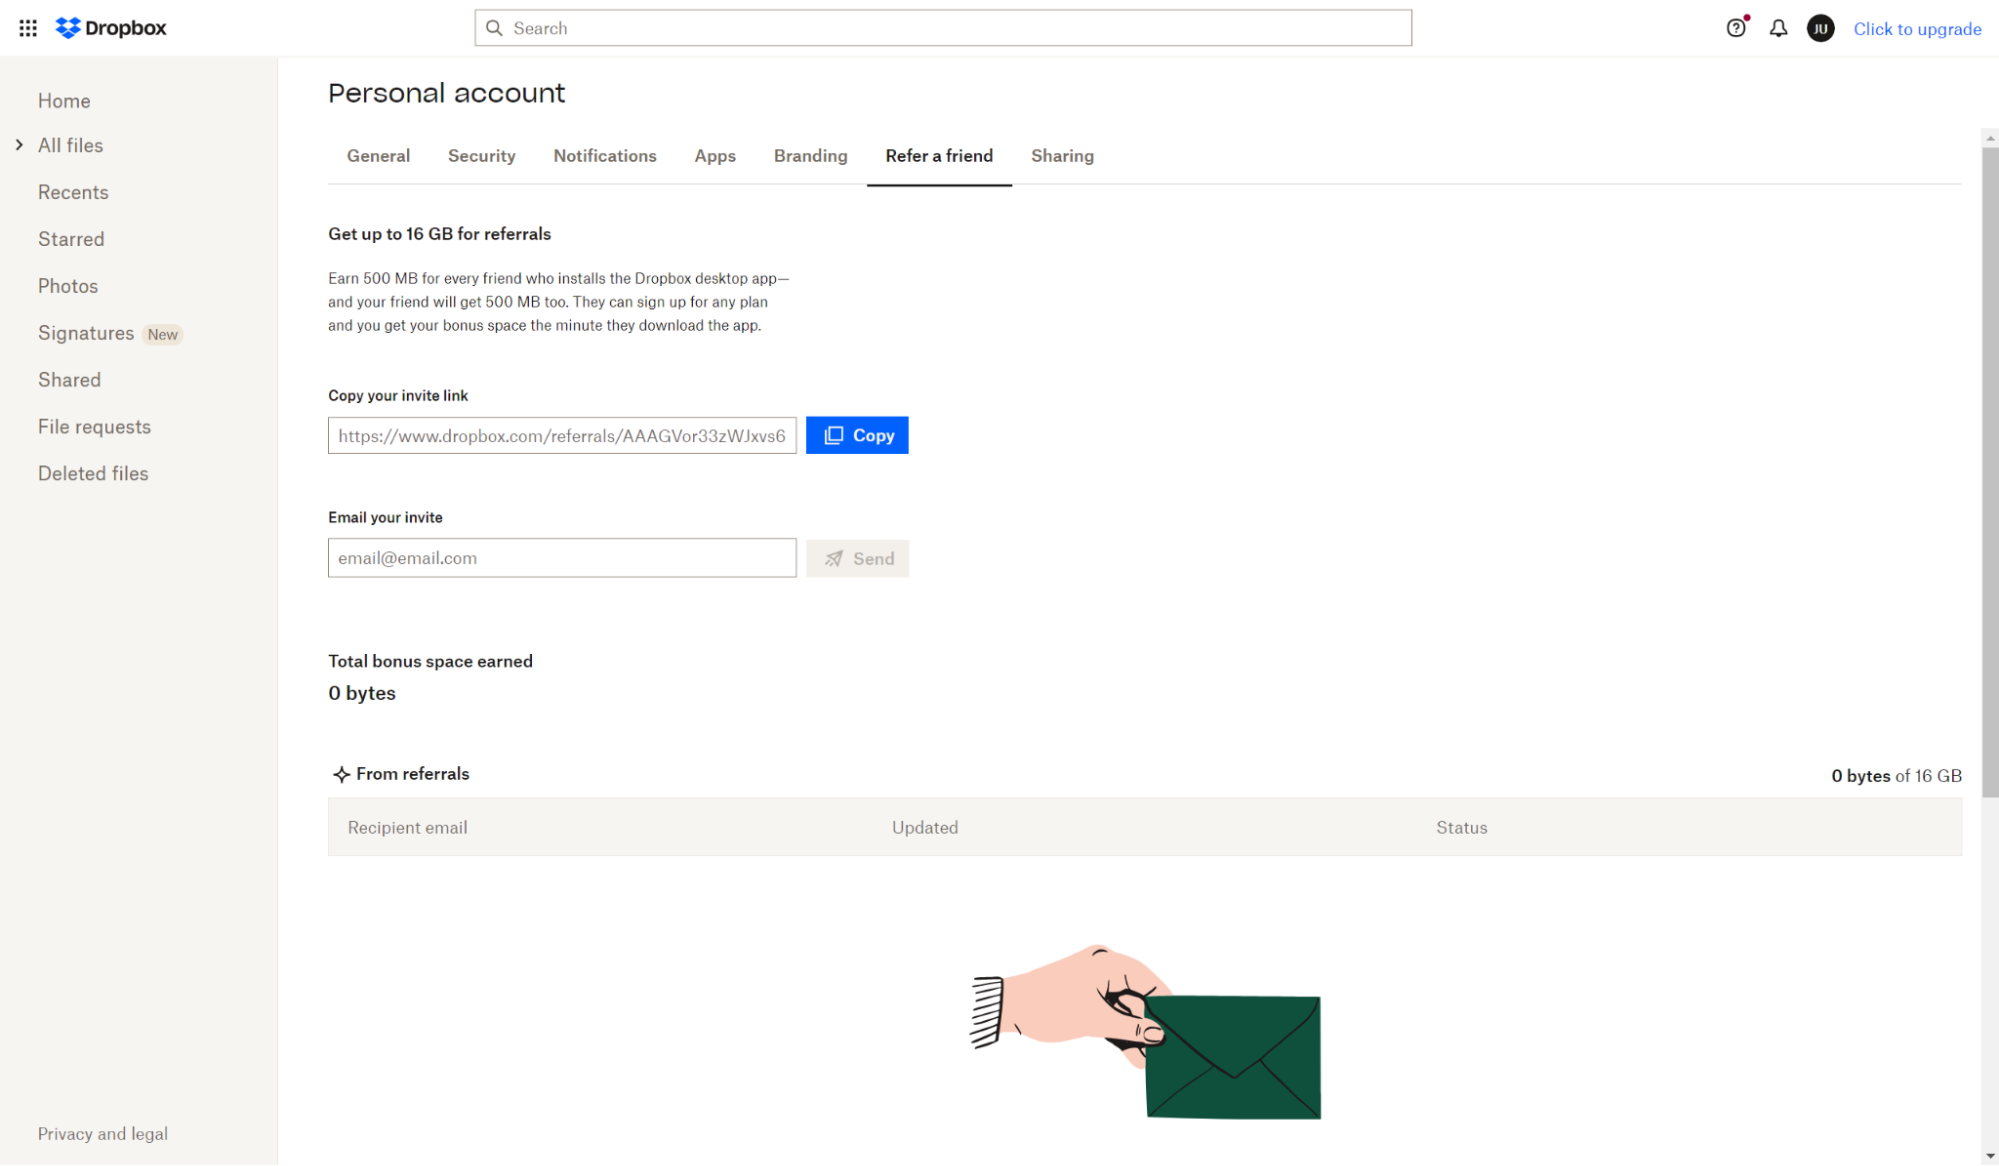Open All files in the sidebar
The image size is (1999, 1166).
point(70,145)
